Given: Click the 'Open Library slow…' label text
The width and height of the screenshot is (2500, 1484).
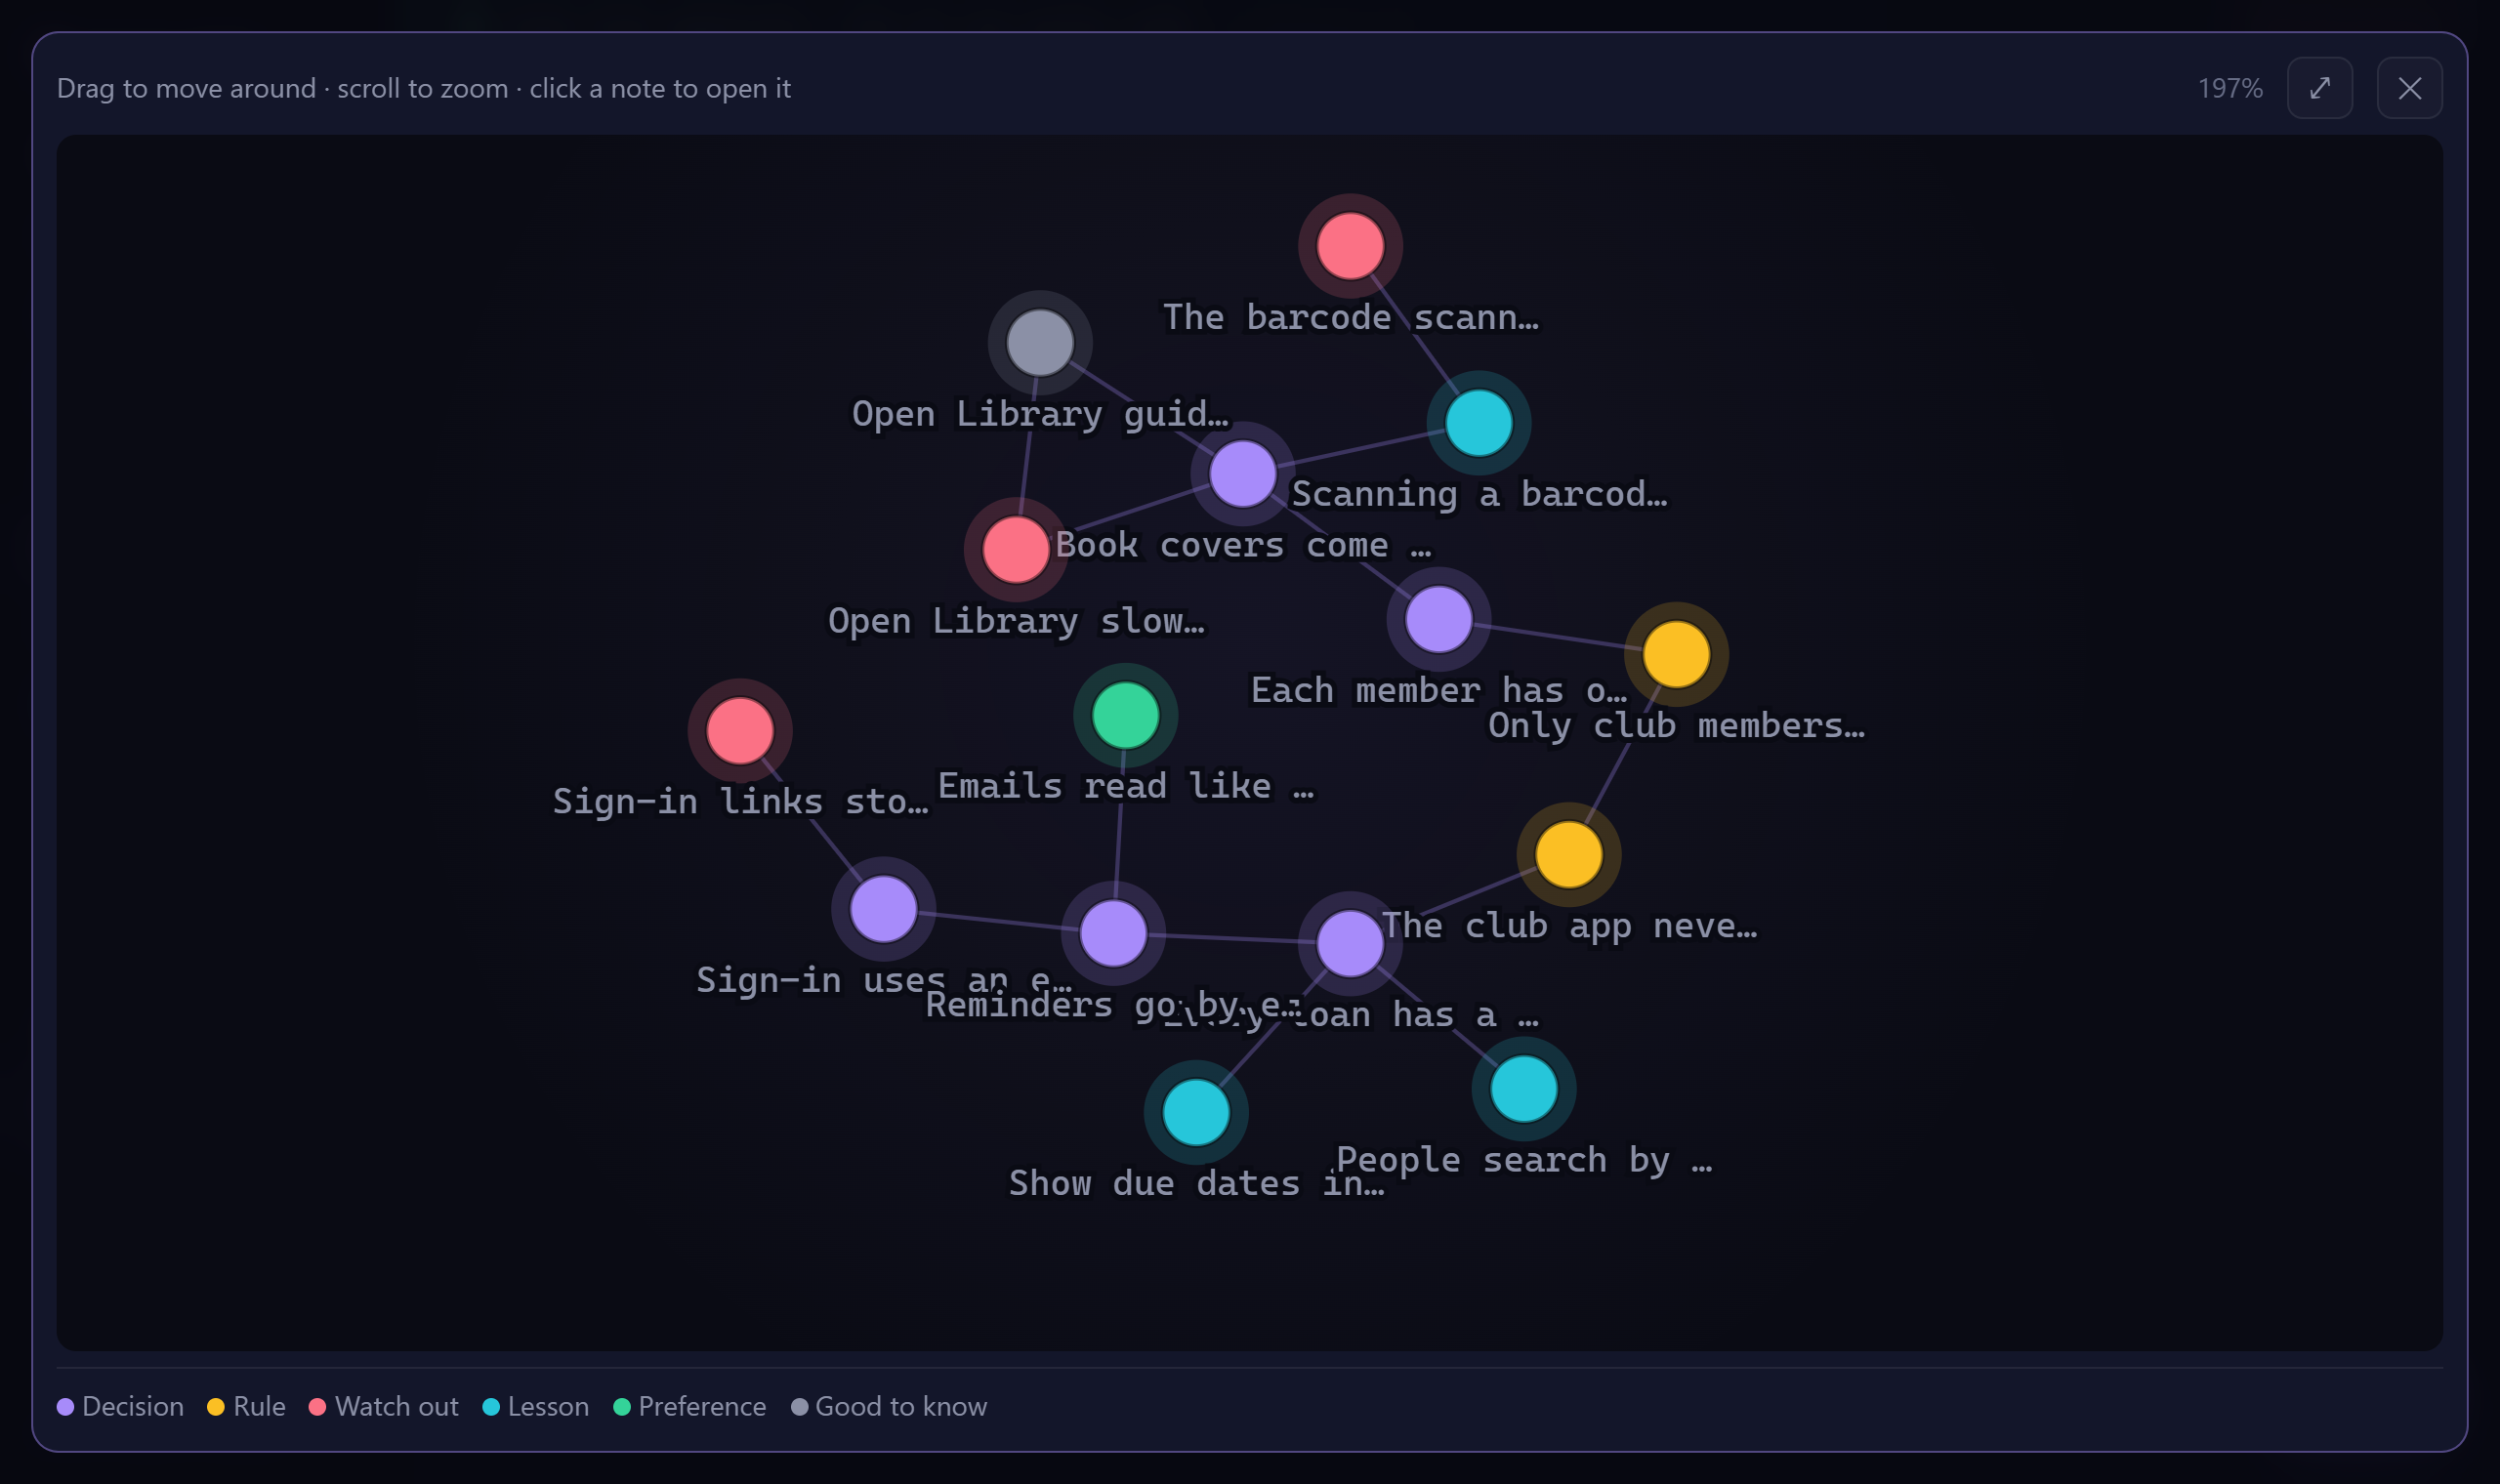Looking at the screenshot, I should (x=1016, y=621).
